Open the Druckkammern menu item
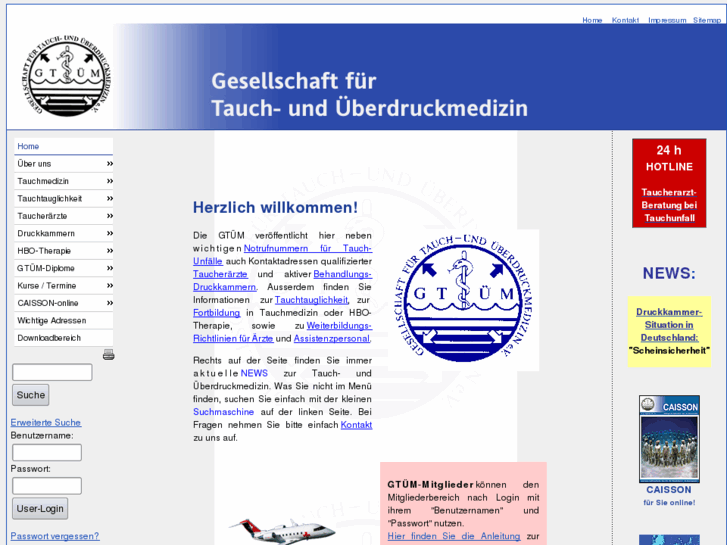The width and height of the screenshot is (727, 545). [x=64, y=233]
